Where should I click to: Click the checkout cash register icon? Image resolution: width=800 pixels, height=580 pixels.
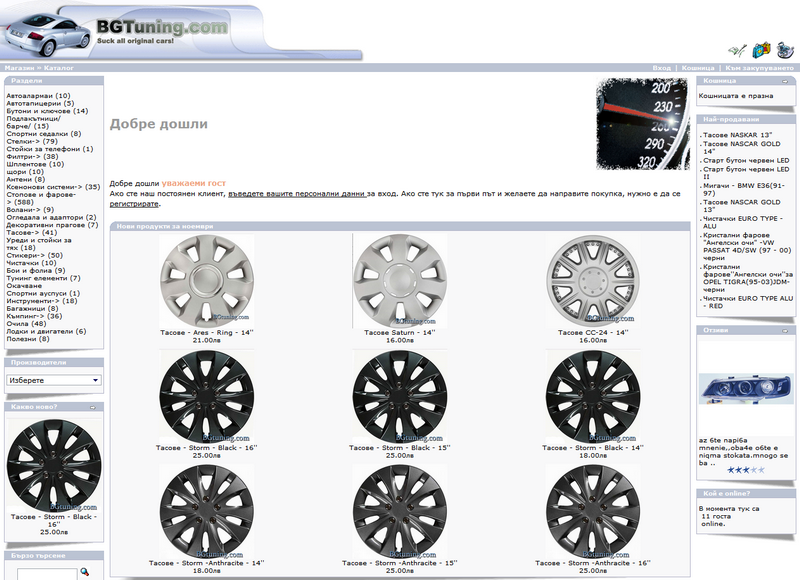point(785,49)
